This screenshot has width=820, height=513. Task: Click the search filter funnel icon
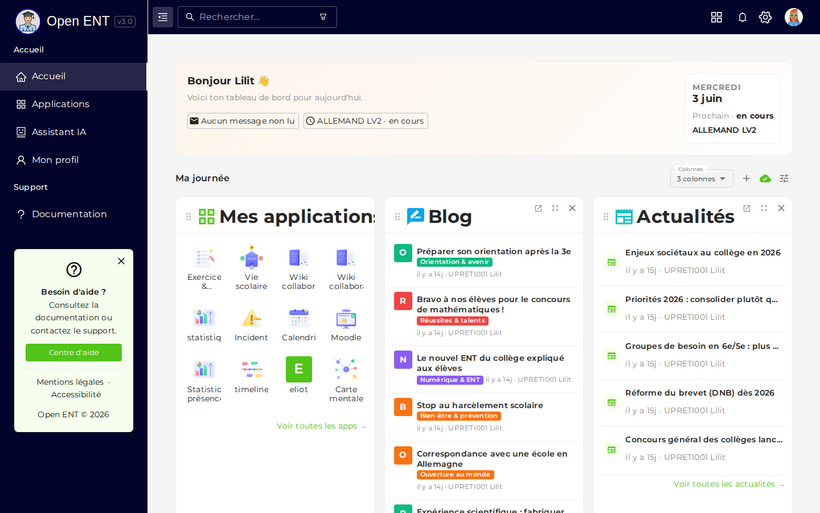[x=323, y=17]
